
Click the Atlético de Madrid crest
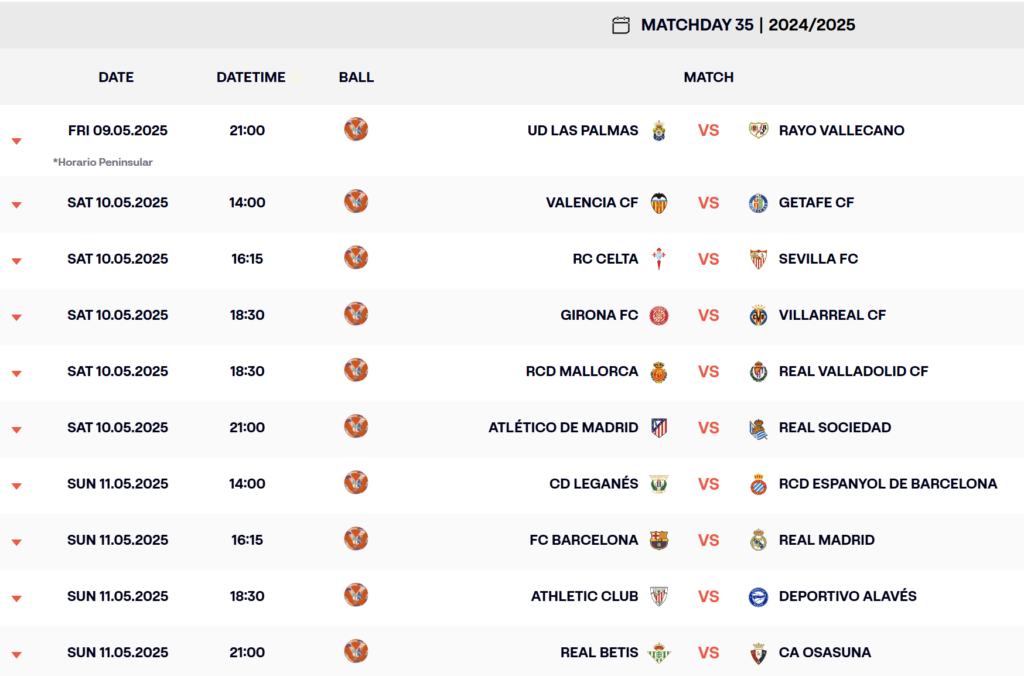click(659, 428)
